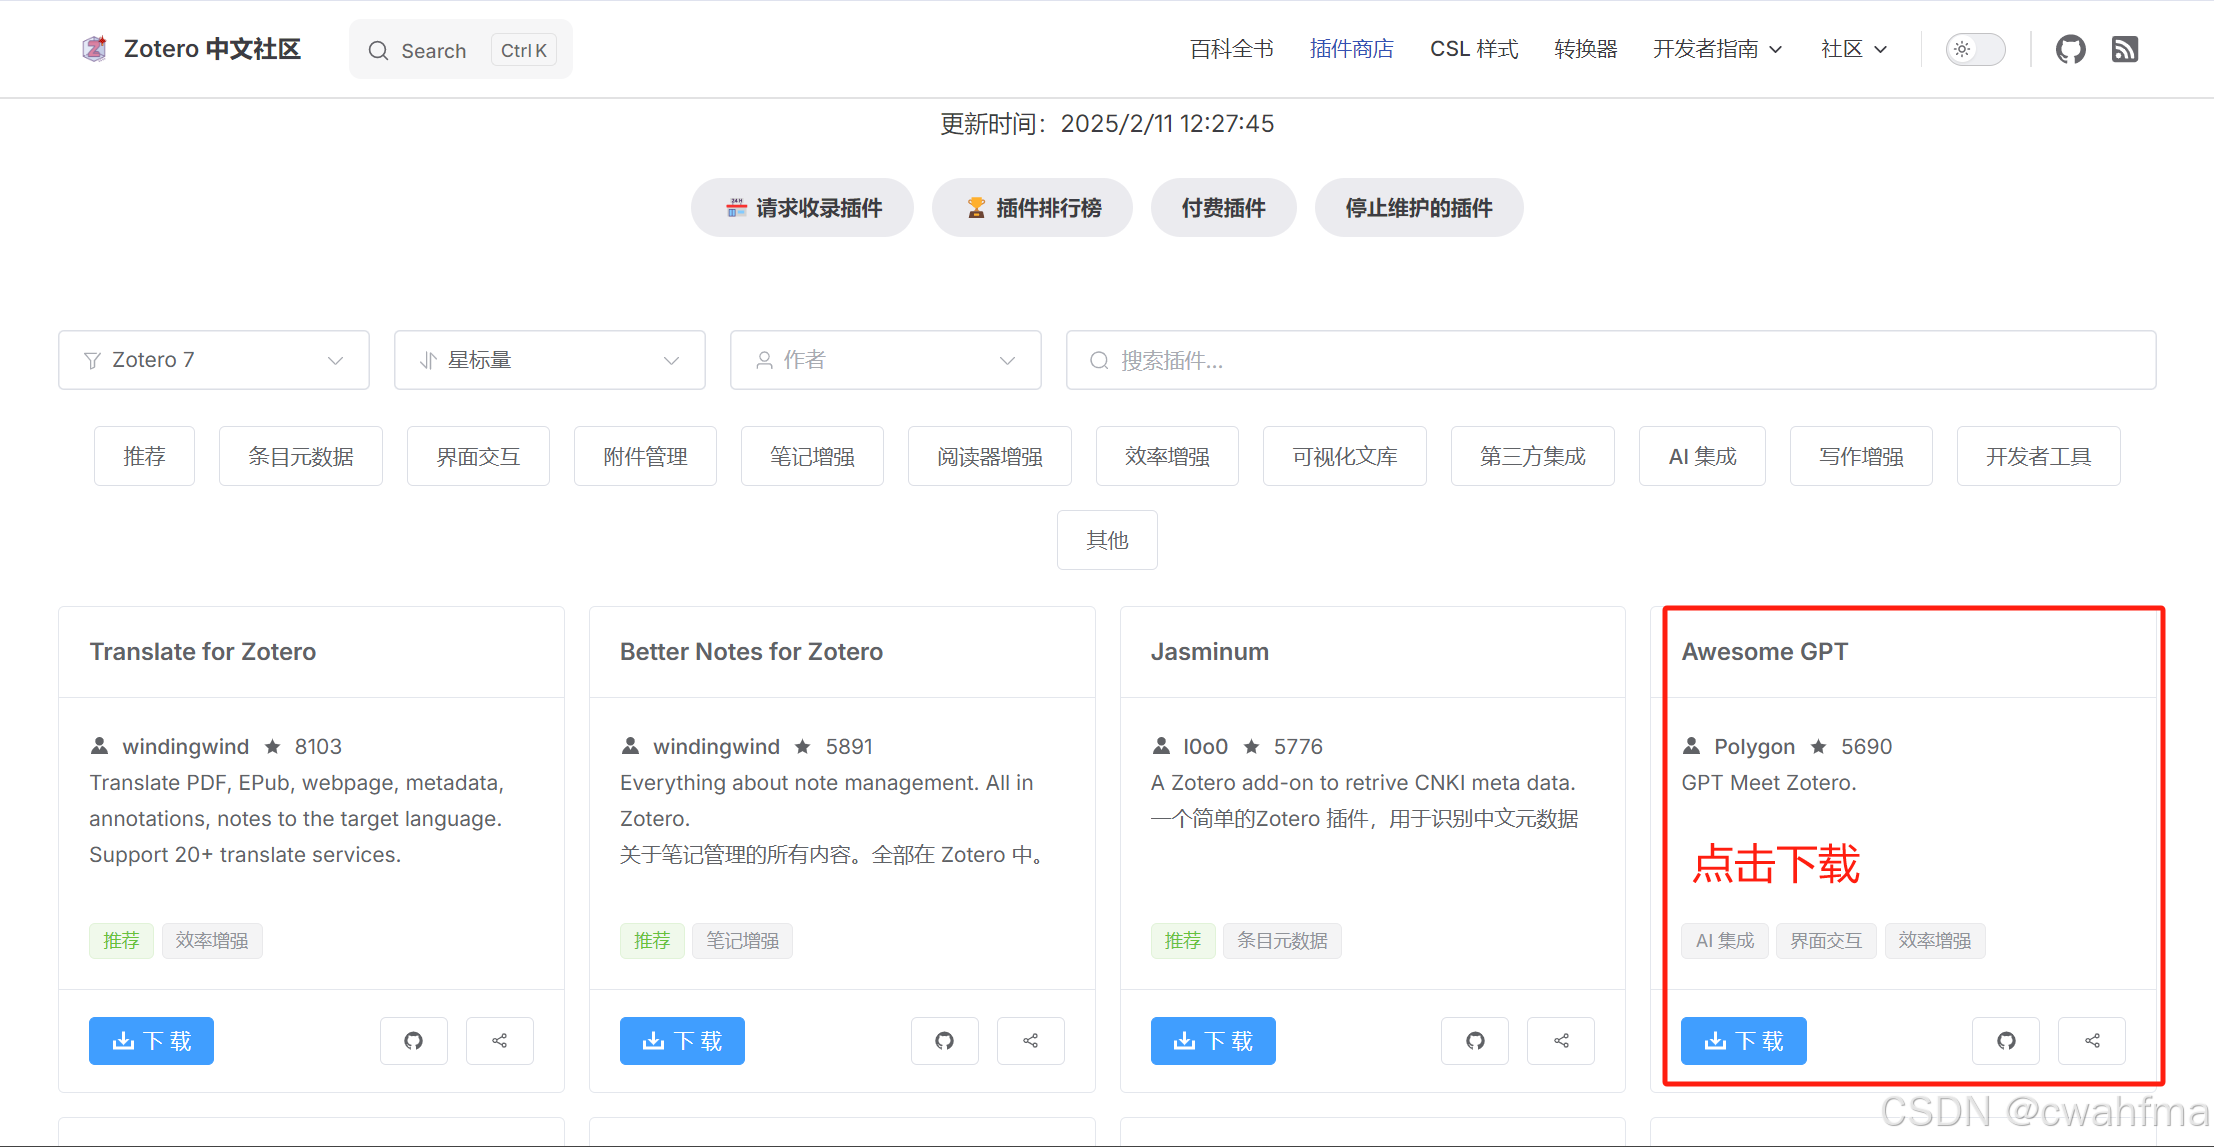The image size is (2214, 1147).
Task: Toggle the light/dark theme switch
Action: [1975, 49]
